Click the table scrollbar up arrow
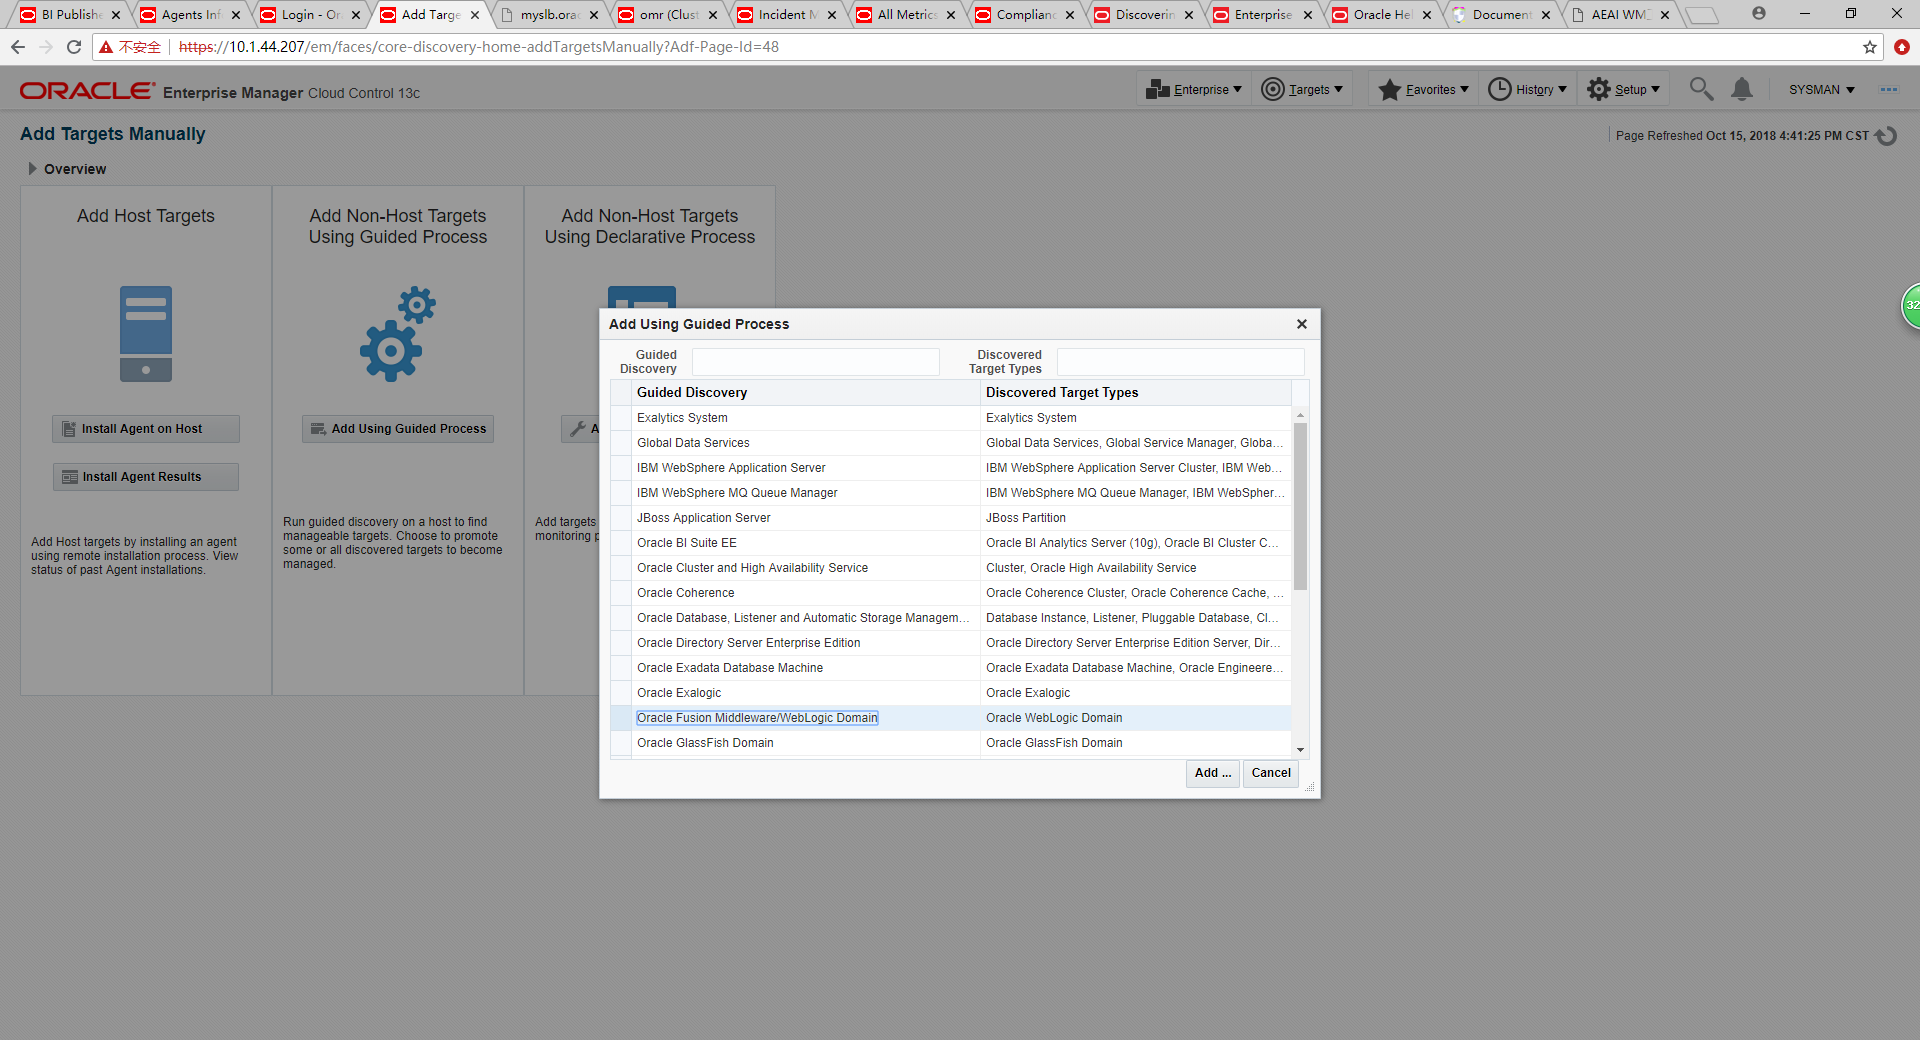The width and height of the screenshot is (1920, 1040). (1300, 414)
